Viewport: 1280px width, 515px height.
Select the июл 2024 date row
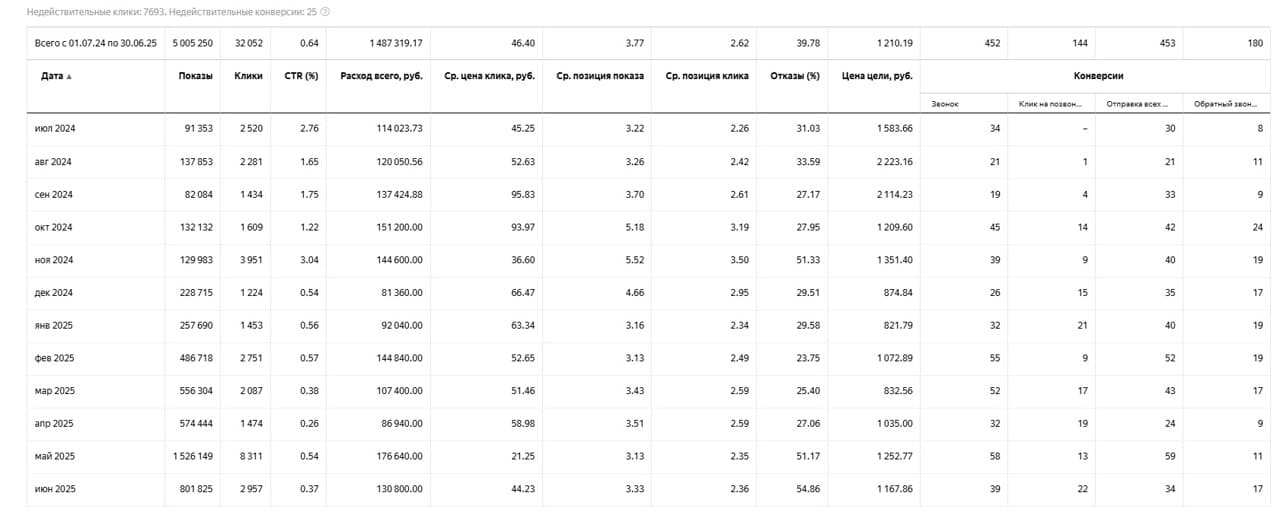click(x=53, y=129)
